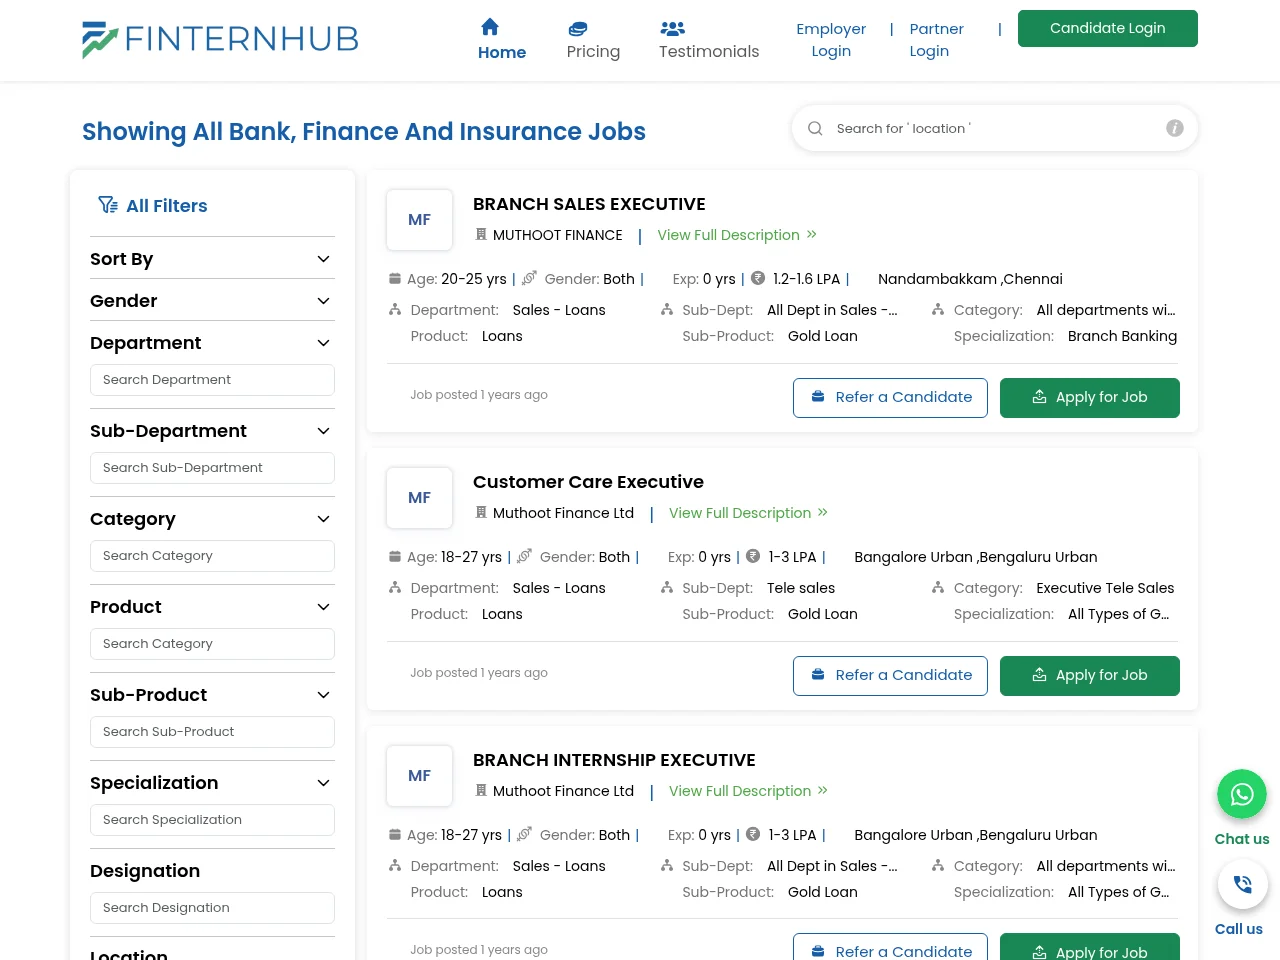View full description of Customer Care Executive
The image size is (1280, 960).
749,513
